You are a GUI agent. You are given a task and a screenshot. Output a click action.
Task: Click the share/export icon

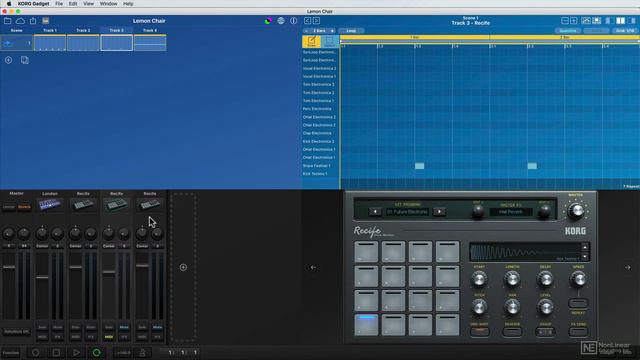33,21
